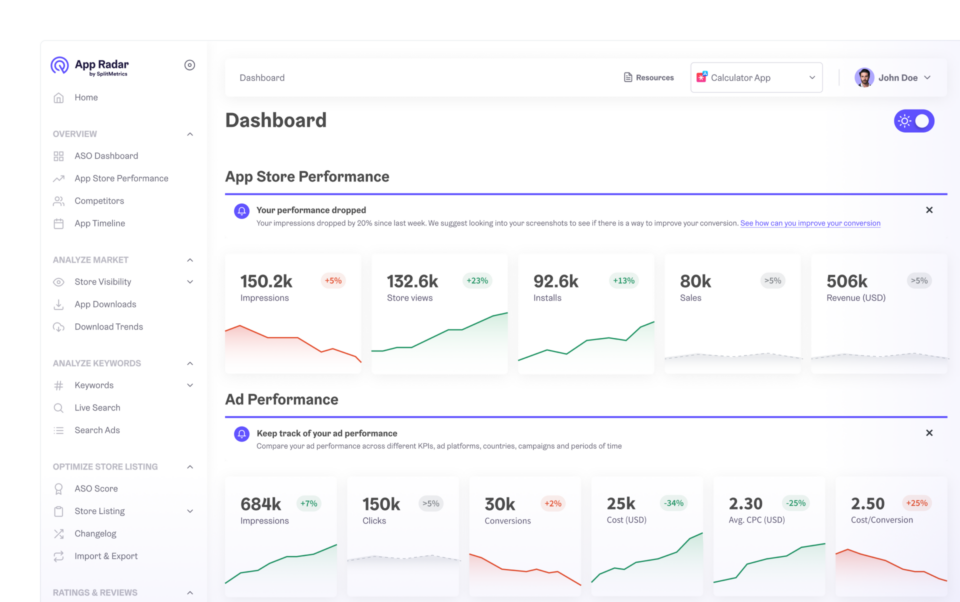This screenshot has width=960, height=602.
Task: Click the Live Search magnifier icon
Action: pyautogui.click(x=61, y=407)
